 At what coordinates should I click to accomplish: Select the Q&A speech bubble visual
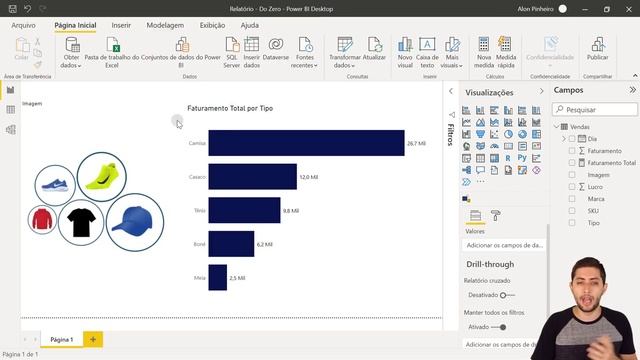click(480, 170)
